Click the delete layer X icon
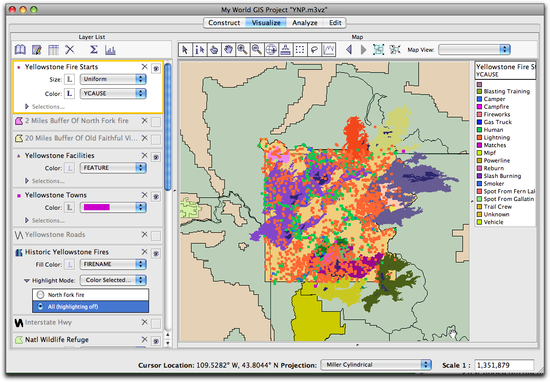This screenshot has height=382, width=550. [70, 49]
